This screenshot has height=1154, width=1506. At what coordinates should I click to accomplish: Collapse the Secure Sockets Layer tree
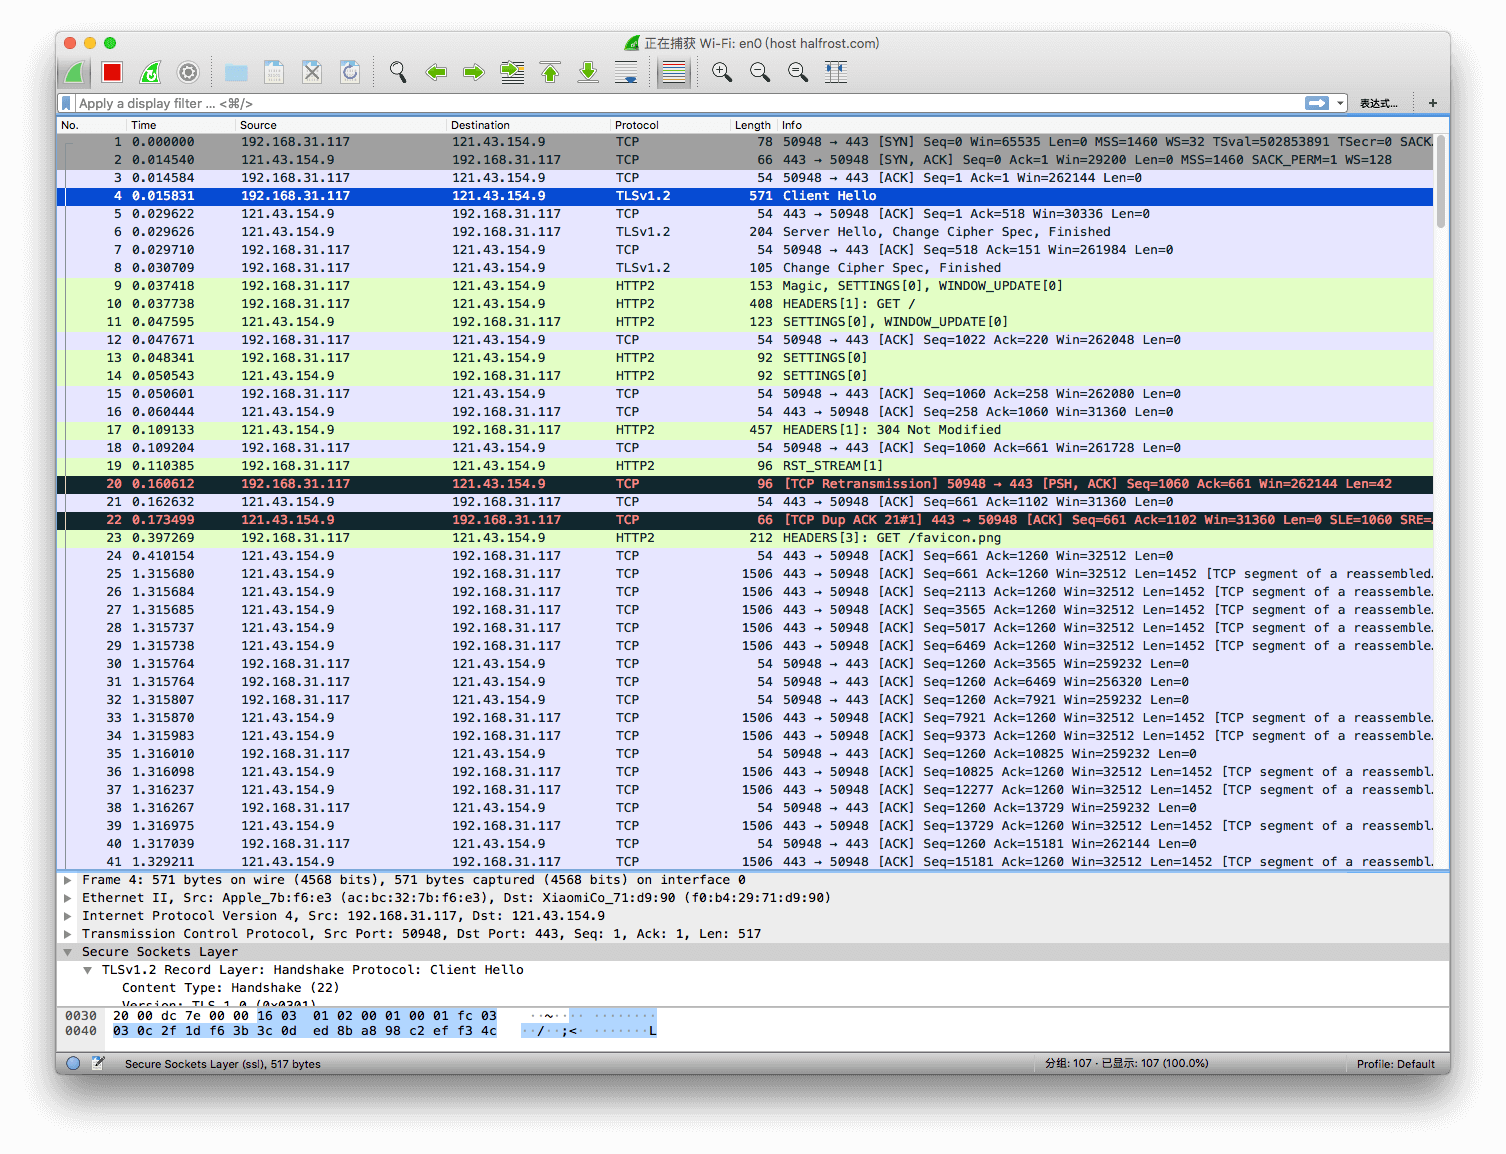67,952
